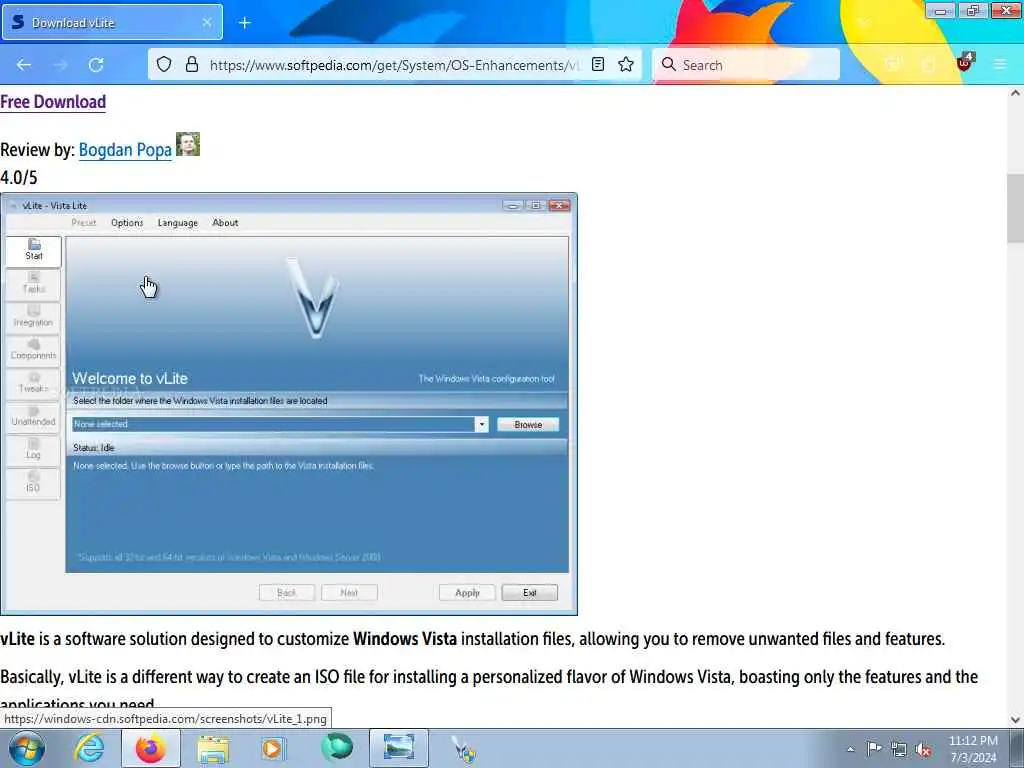Switch to the picture viewer taskbar window

tap(399, 748)
